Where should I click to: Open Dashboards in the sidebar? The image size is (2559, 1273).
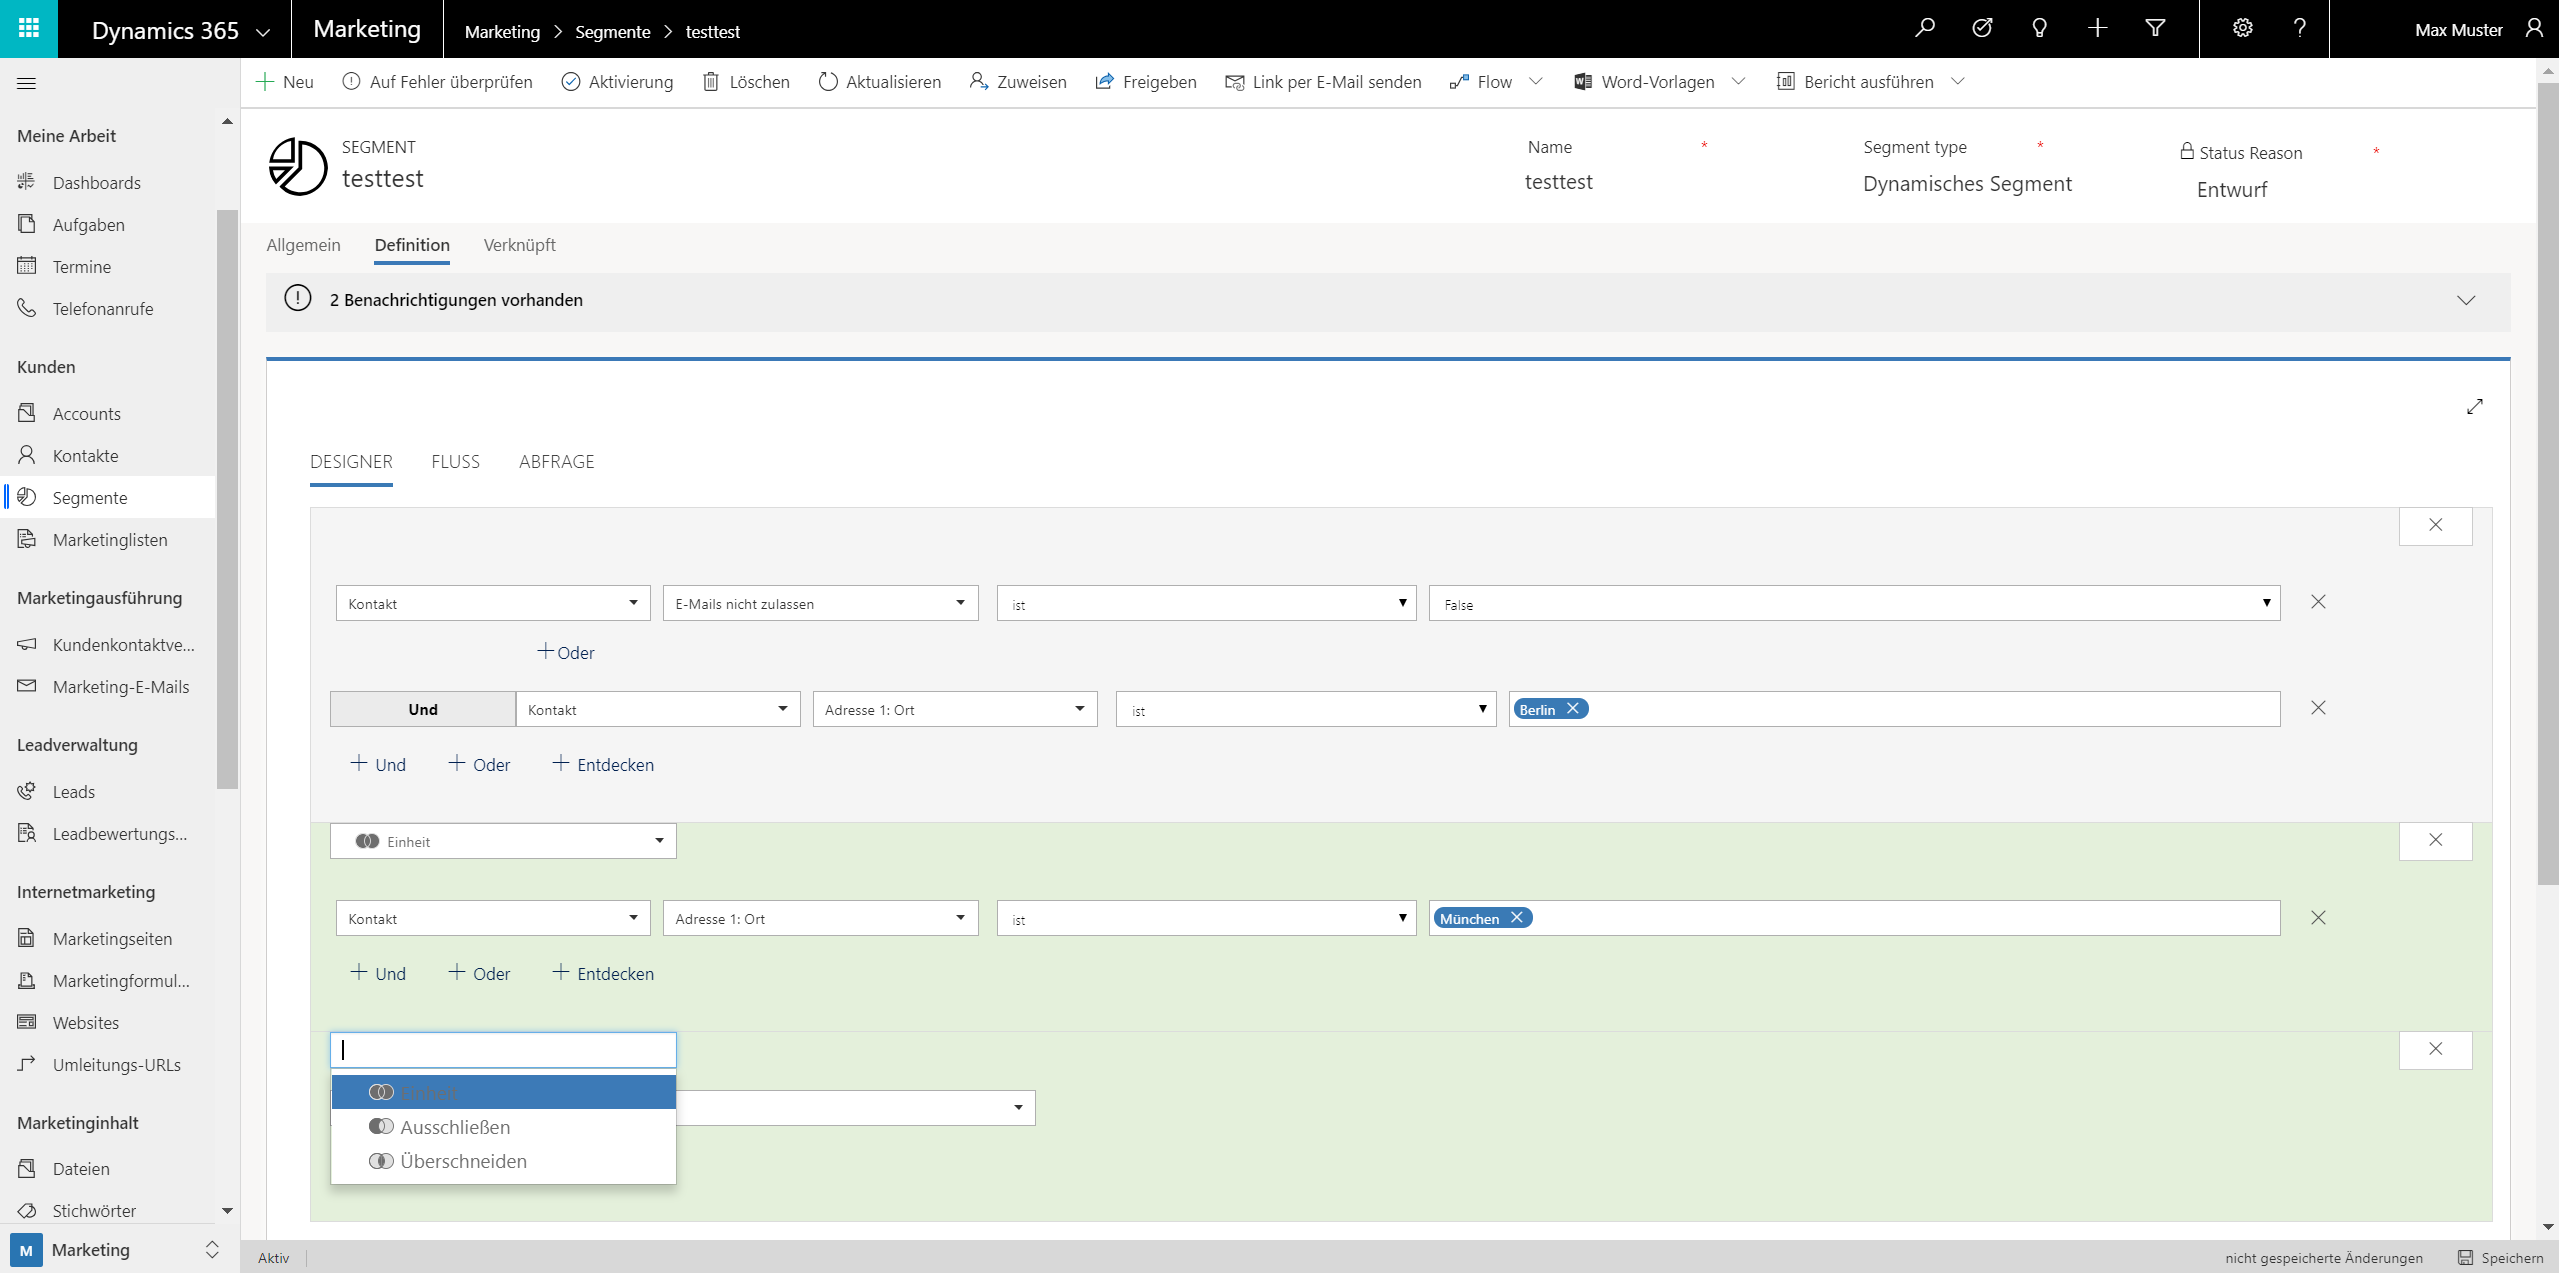pos(96,183)
